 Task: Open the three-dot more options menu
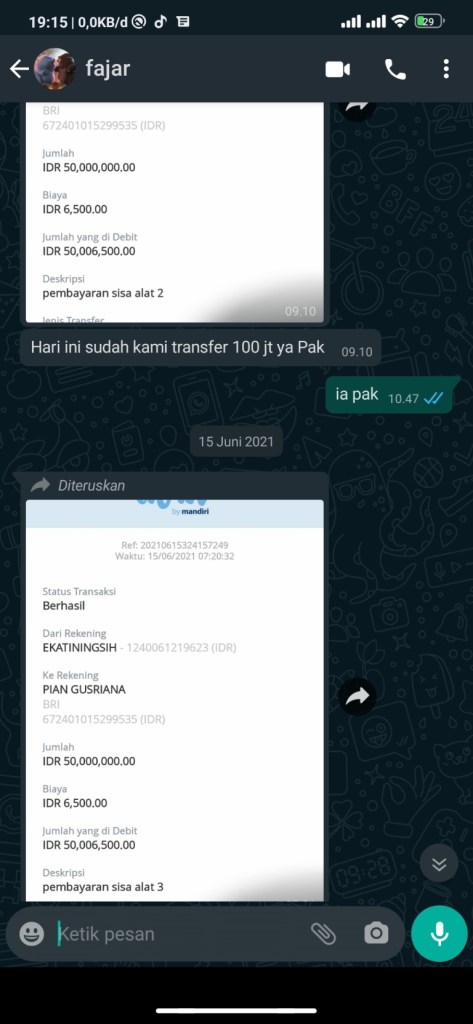pos(446,69)
